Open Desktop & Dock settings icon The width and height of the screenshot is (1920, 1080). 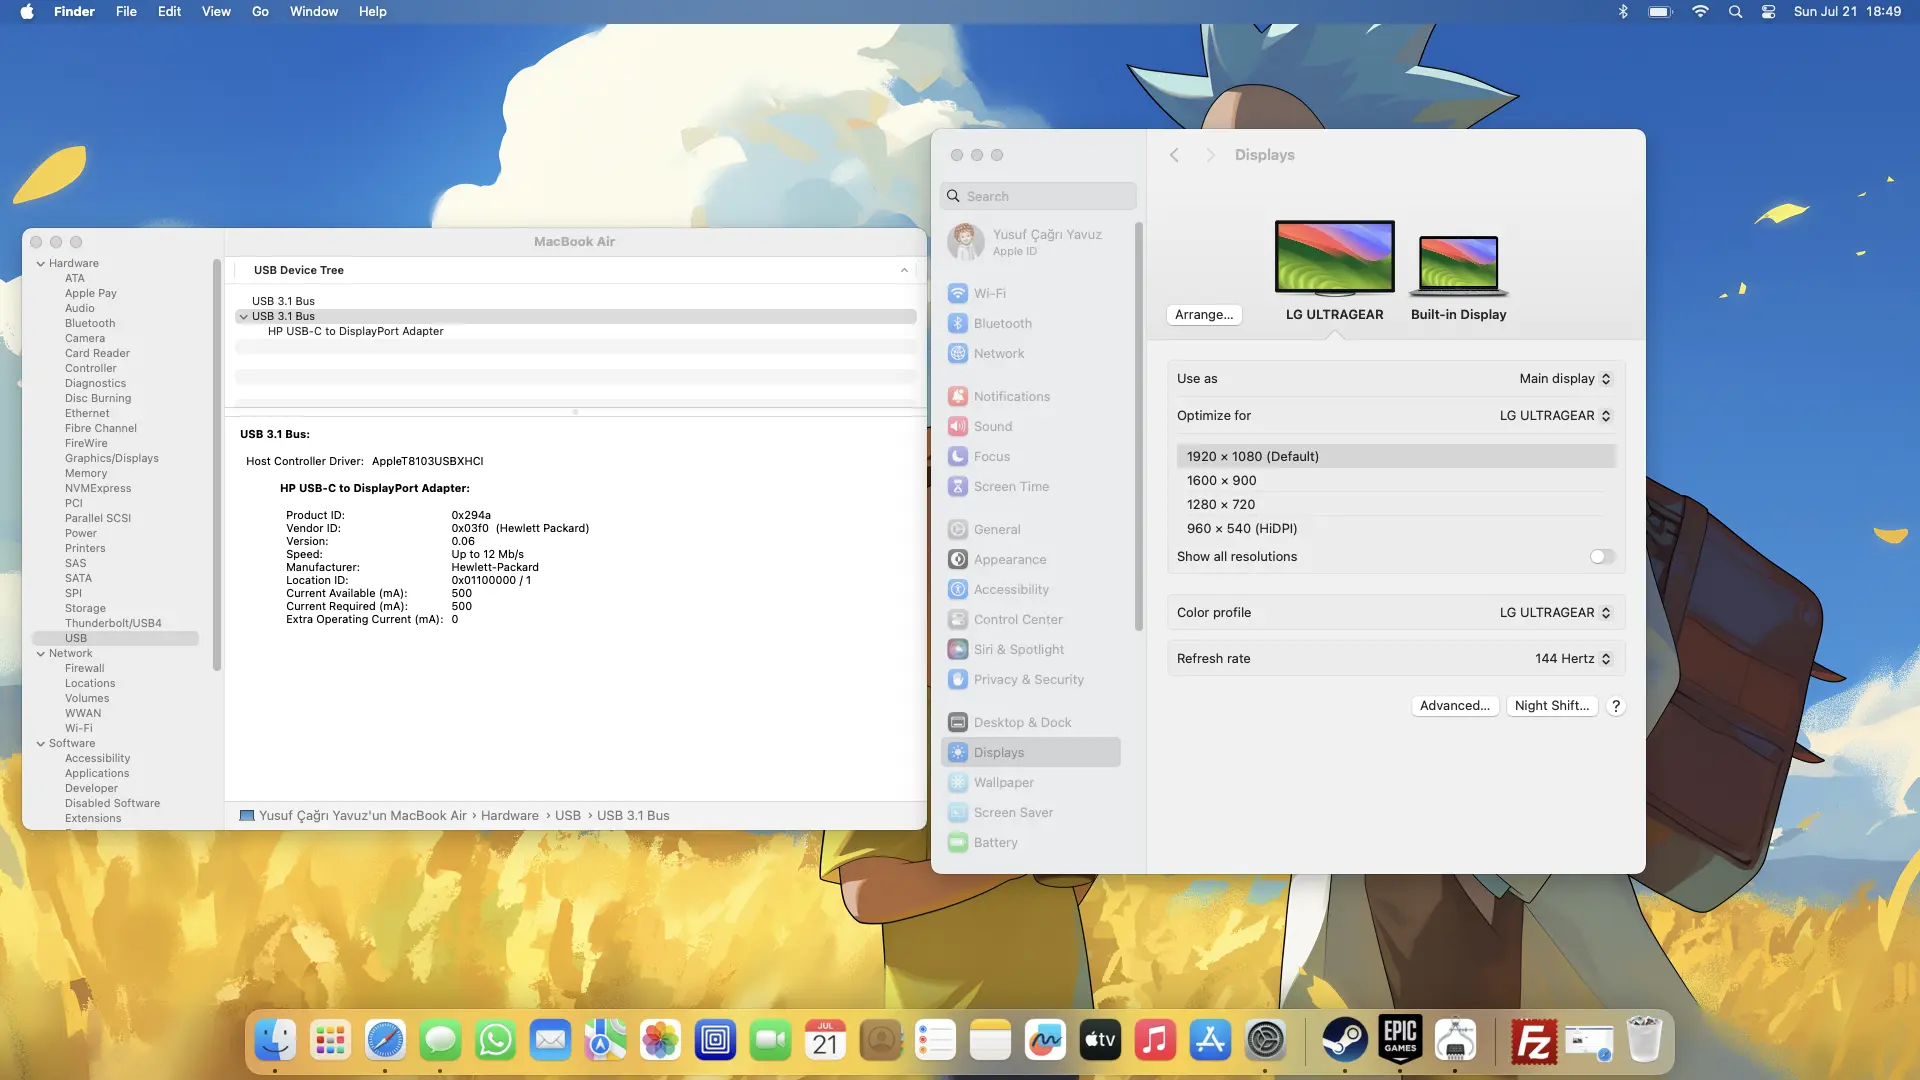(x=958, y=722)
